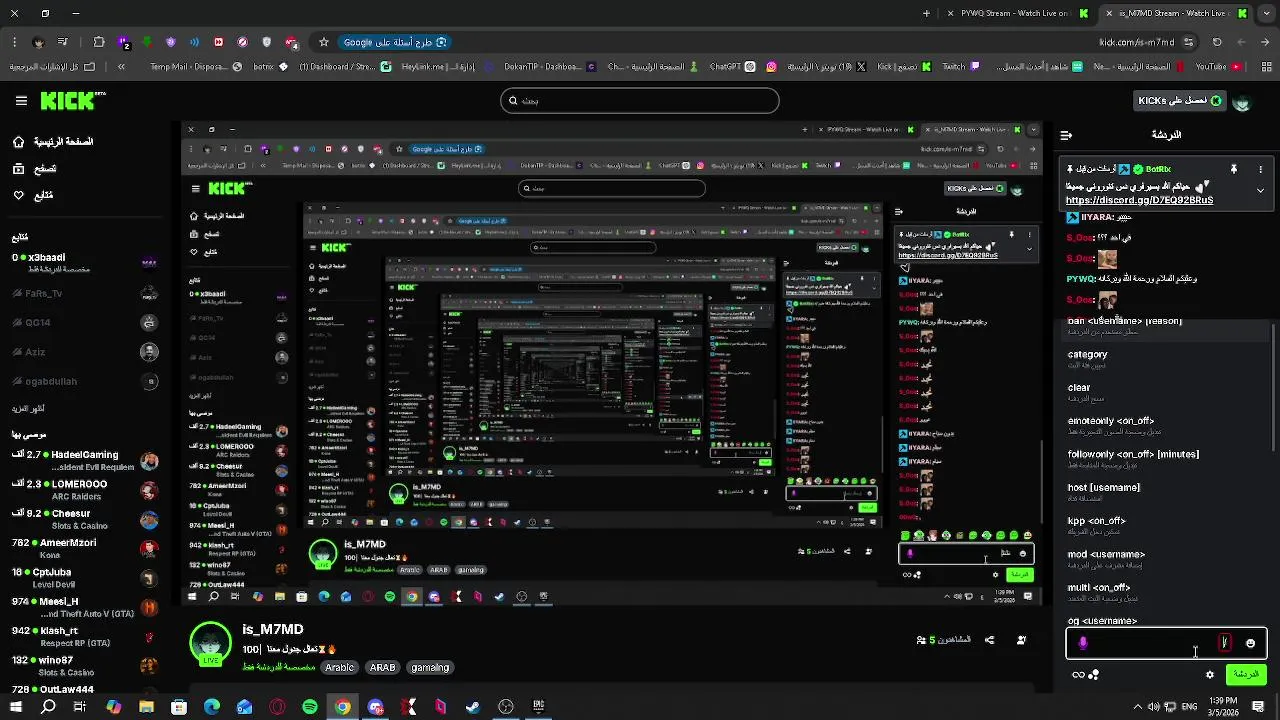Click the get KICKs button
The image size is (1280, 720).
click(1180, 101)
